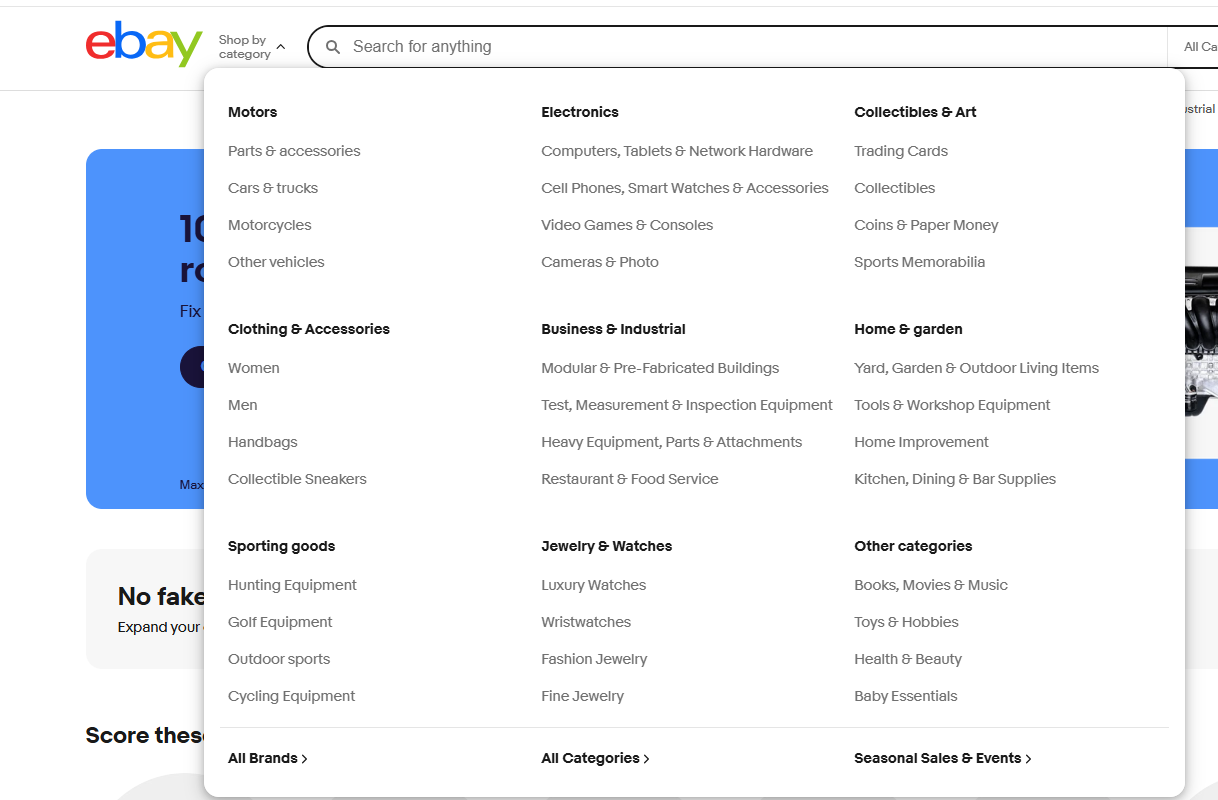Open Hunting Equipment under Sporting goods
The image size is (1218, 800).
(x=292, y=585)
